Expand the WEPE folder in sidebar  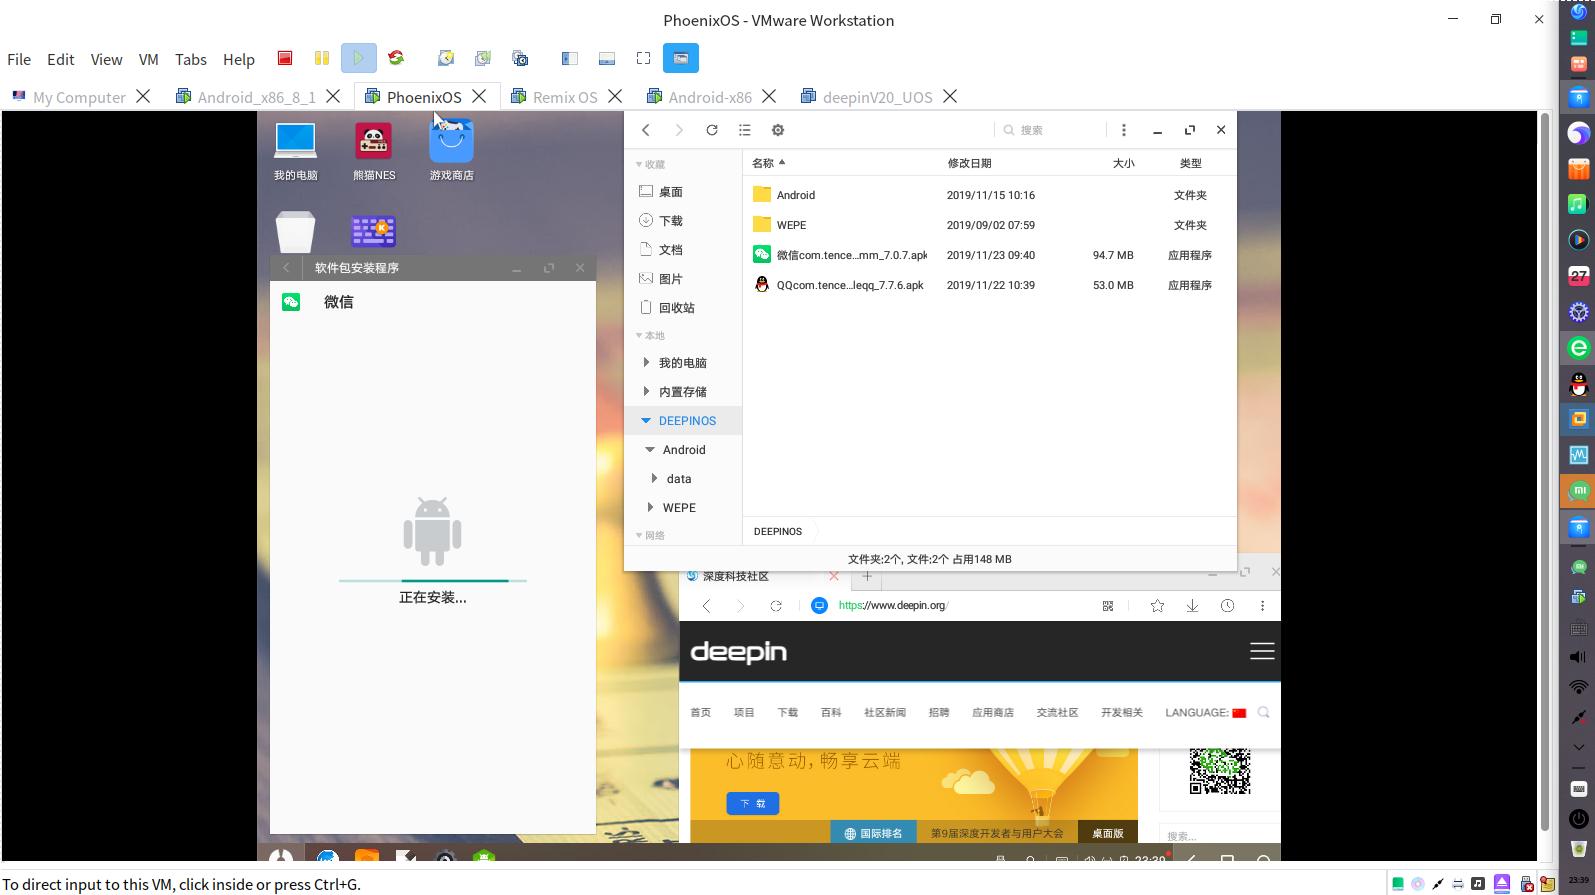point(651,508)
